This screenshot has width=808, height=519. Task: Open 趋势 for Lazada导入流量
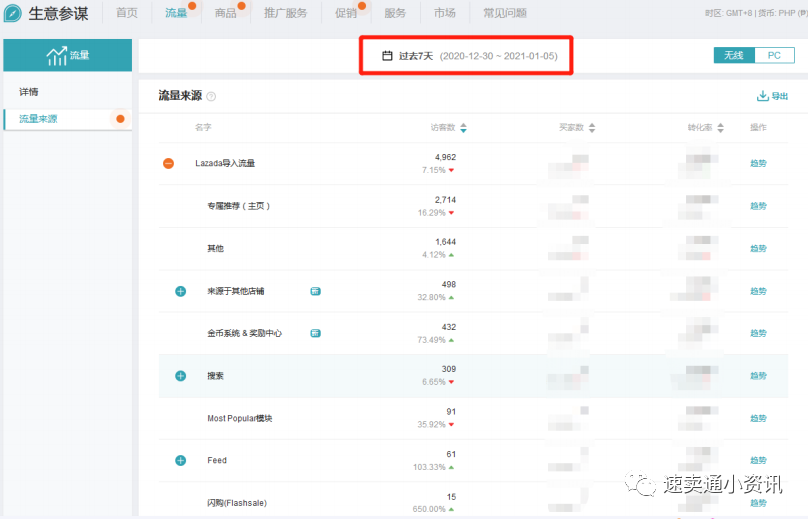point(758,163)
